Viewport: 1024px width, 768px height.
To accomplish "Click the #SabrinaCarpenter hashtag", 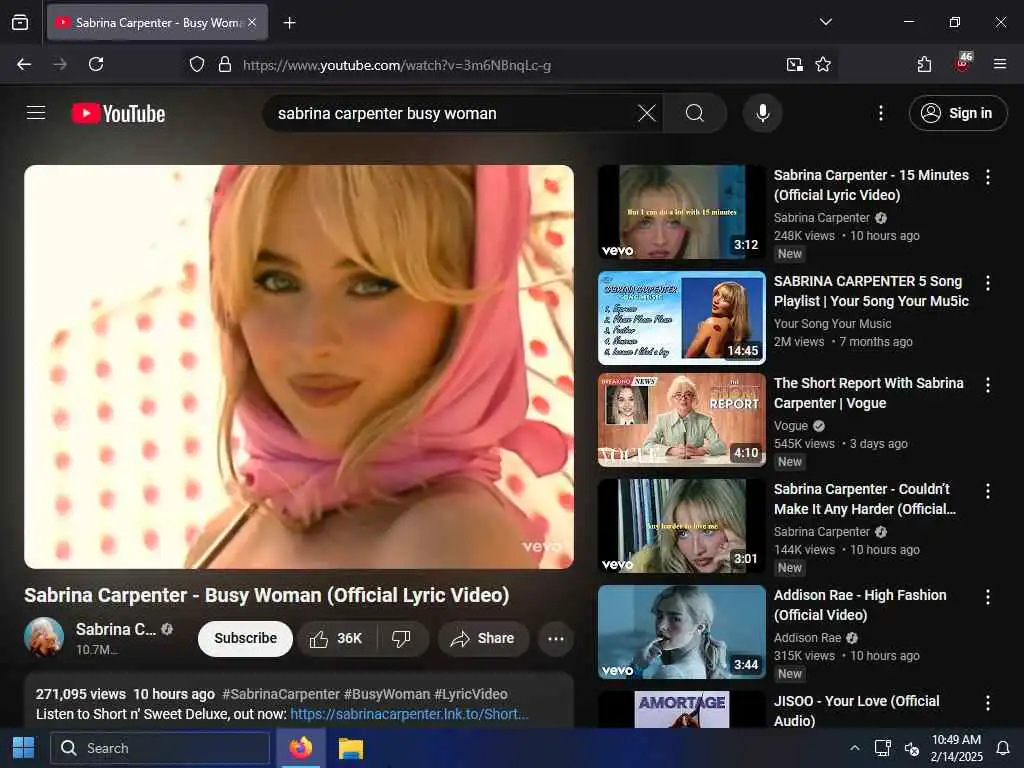I will [281, 694].
